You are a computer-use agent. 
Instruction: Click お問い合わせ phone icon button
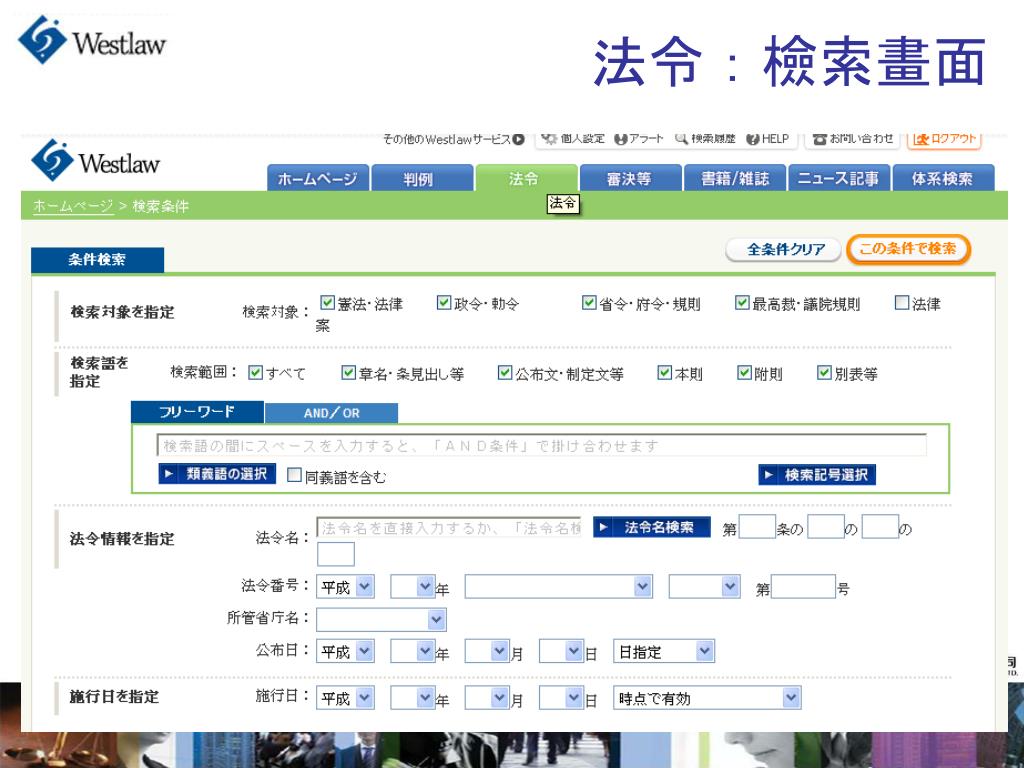pos(852,138)
